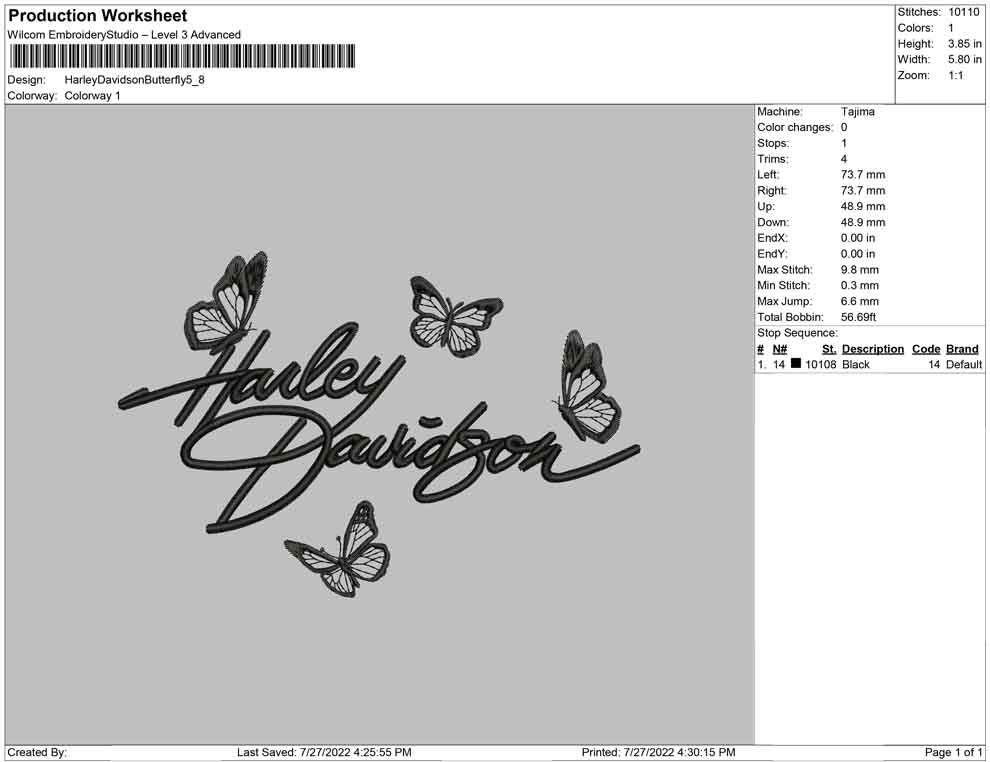Select design name 'HarleyDavidsonButterfly5_8'
The image size is (990, 762).
click(134, 80)
